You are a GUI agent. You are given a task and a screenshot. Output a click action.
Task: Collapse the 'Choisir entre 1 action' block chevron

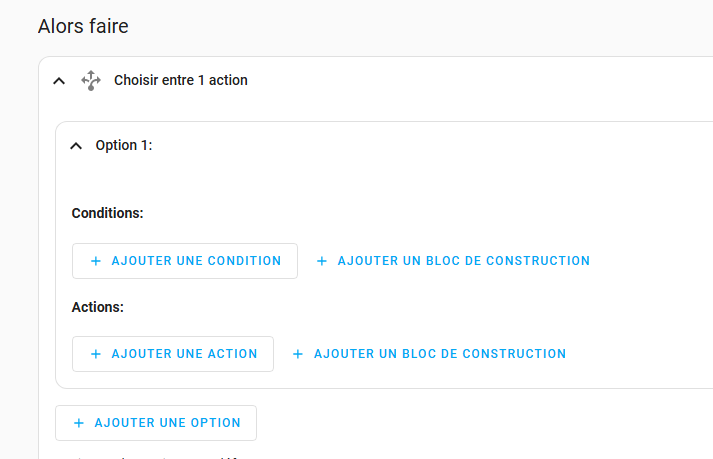click(x=59, y=81)
